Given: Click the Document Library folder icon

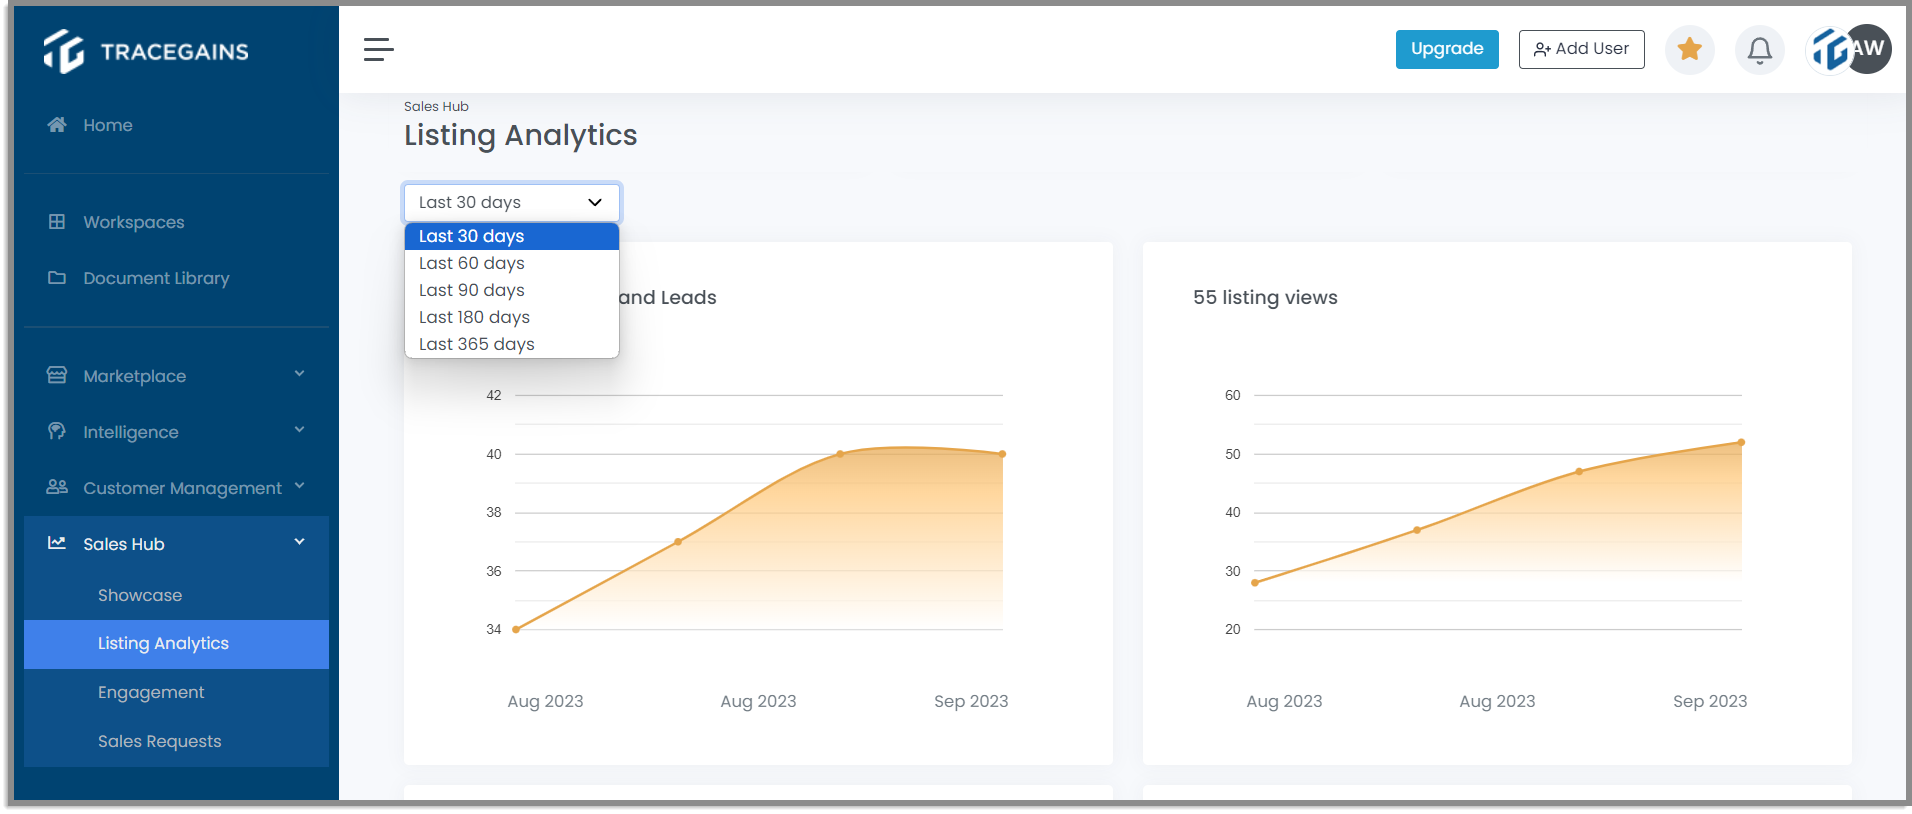Looking at the screenshot, I should 57,278.
